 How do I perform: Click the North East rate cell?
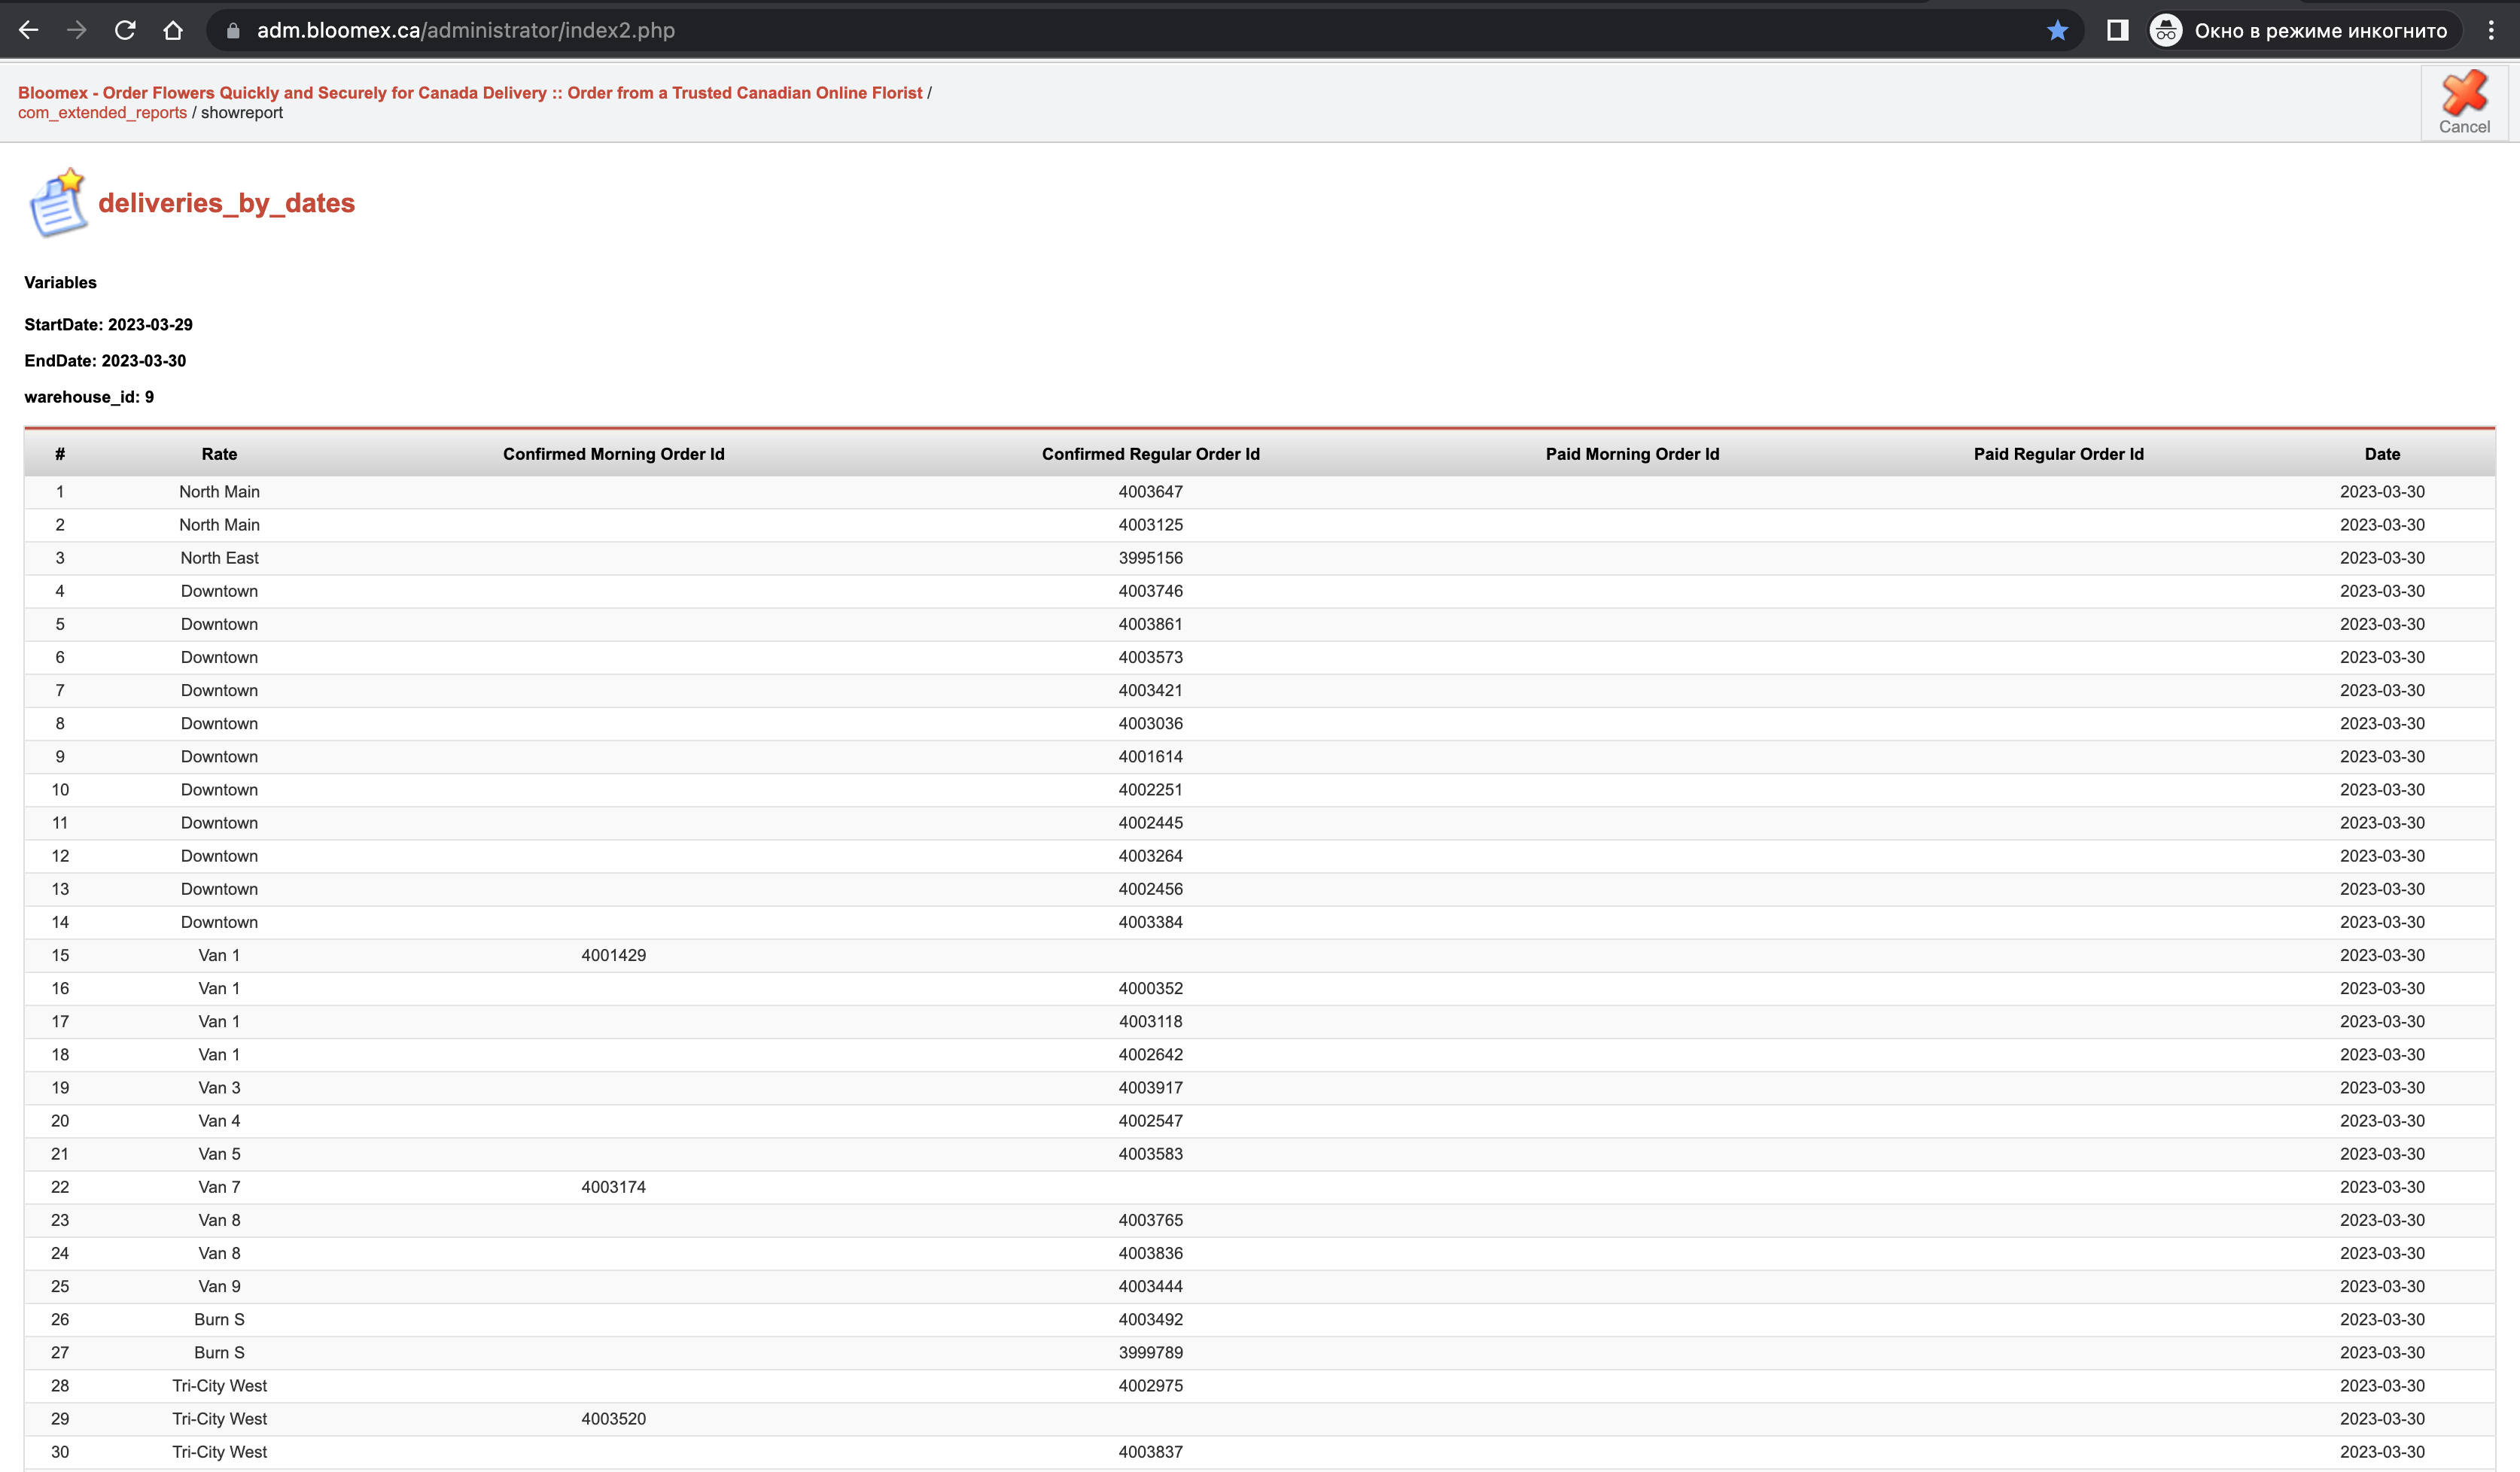pos(219,558)
